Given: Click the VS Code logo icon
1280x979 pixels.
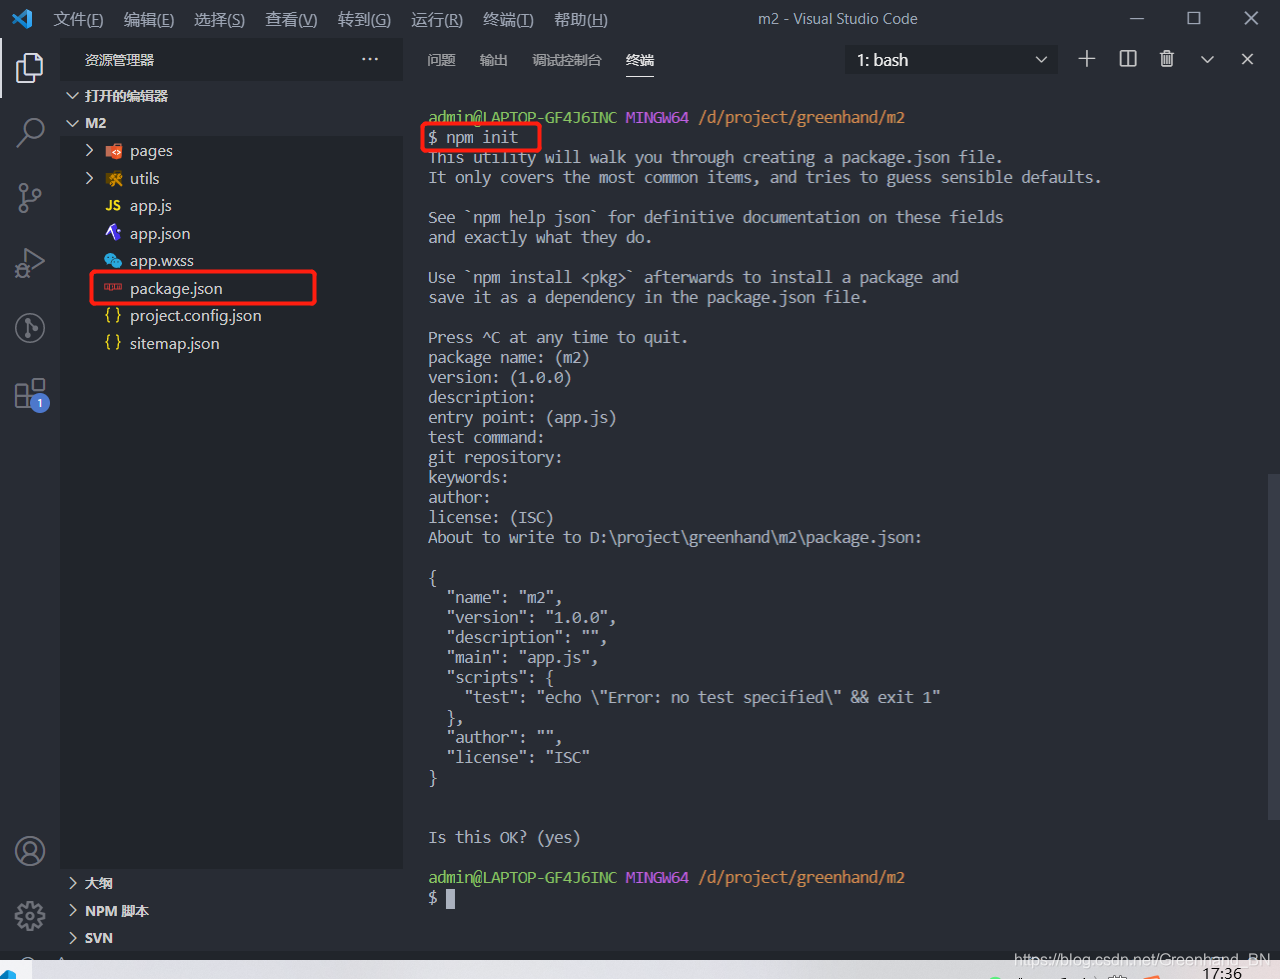Looking at the screenshot, I should click(22, 19).
